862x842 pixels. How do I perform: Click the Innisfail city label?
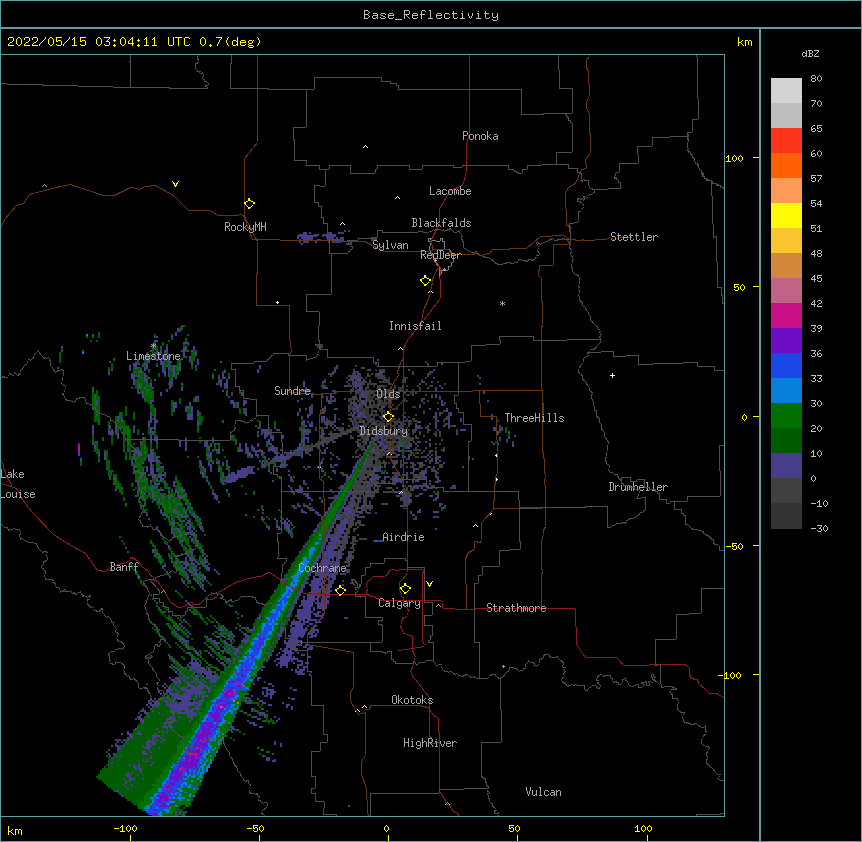tap(415, 326)
